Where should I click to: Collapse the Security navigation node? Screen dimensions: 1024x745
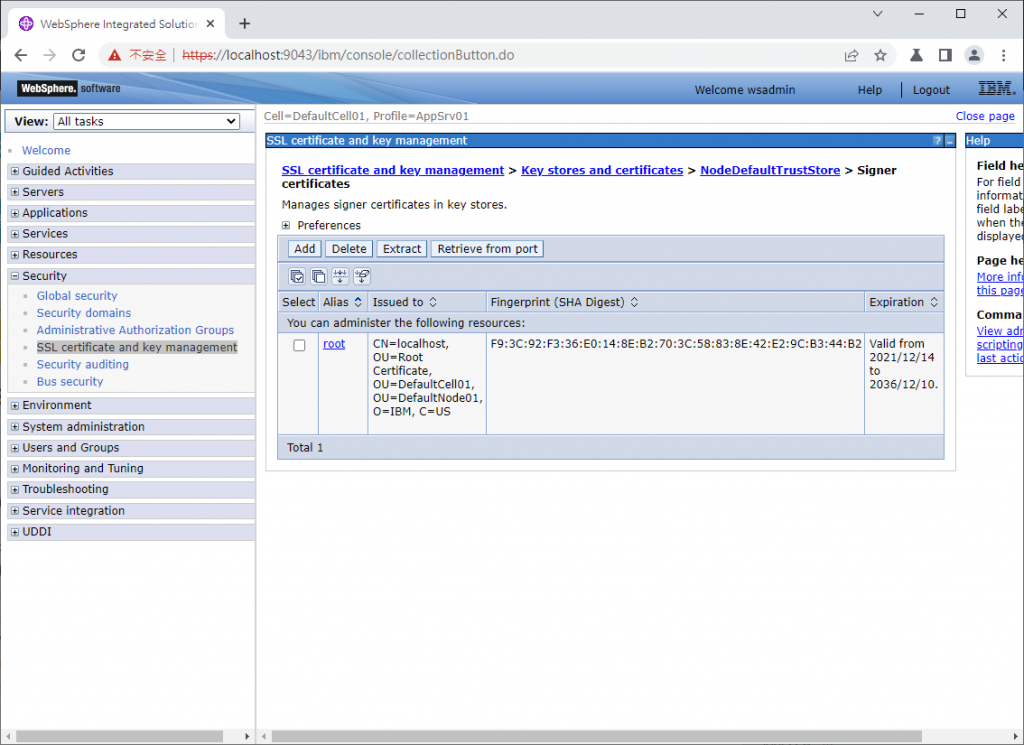15,276
